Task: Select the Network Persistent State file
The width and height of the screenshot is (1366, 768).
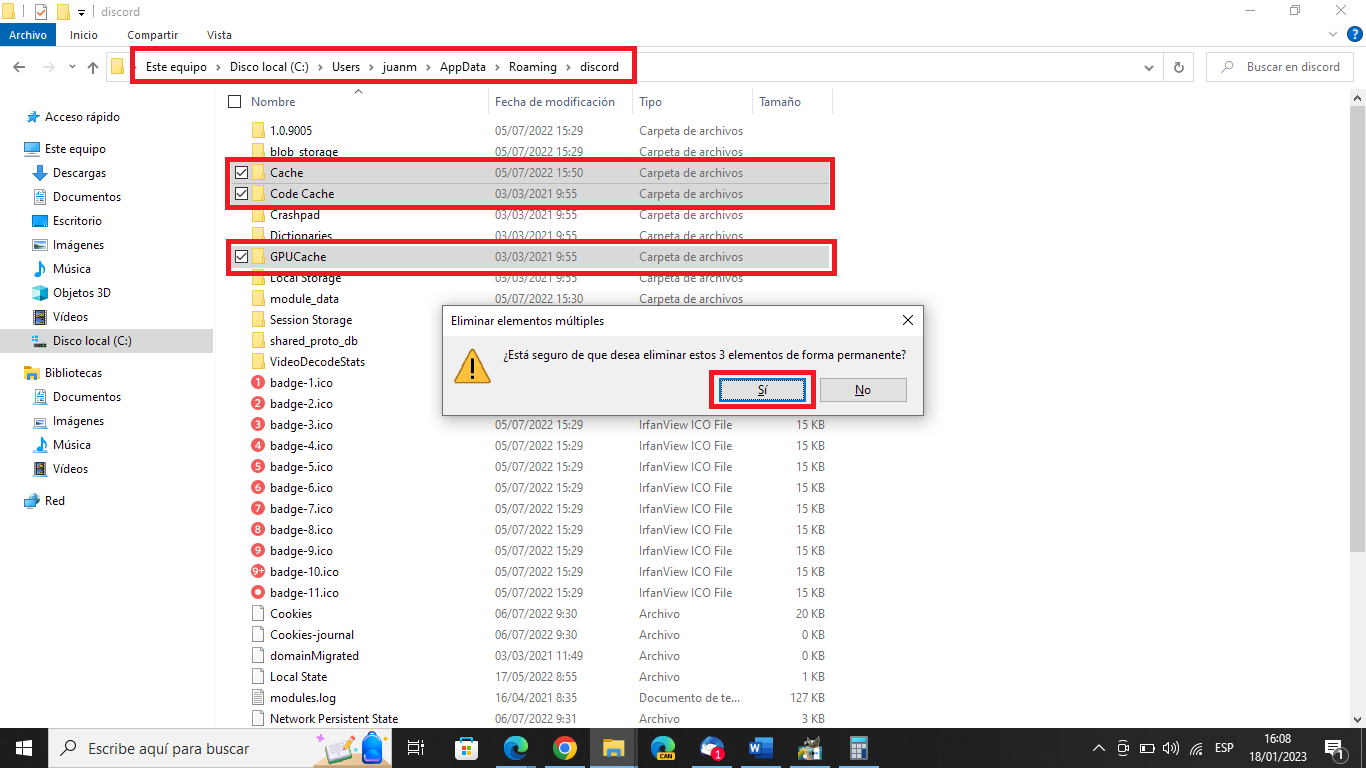Action: 334,719
